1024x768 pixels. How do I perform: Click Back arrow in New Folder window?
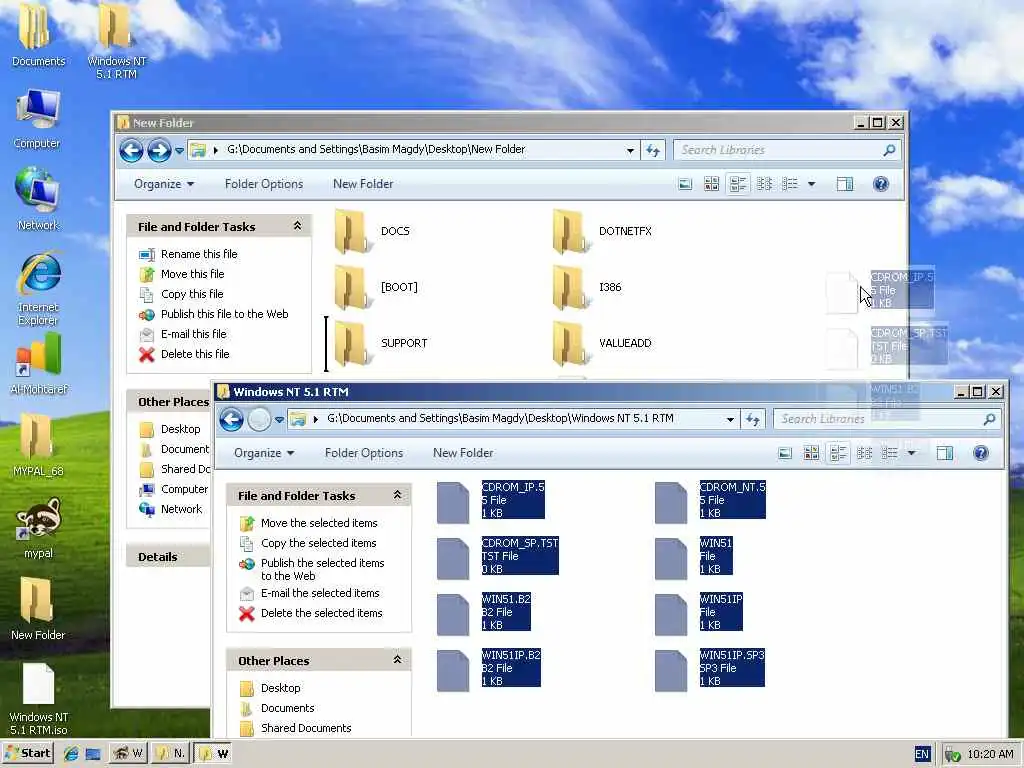click(131, 150)
